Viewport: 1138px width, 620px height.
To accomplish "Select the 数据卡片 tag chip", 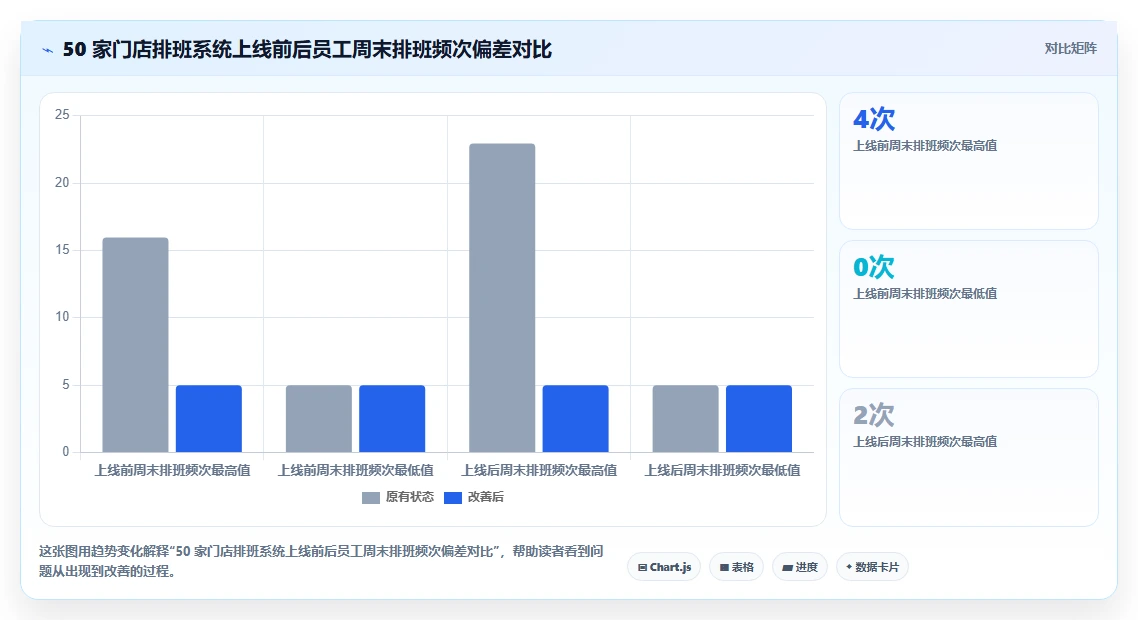I will (872, 567).
